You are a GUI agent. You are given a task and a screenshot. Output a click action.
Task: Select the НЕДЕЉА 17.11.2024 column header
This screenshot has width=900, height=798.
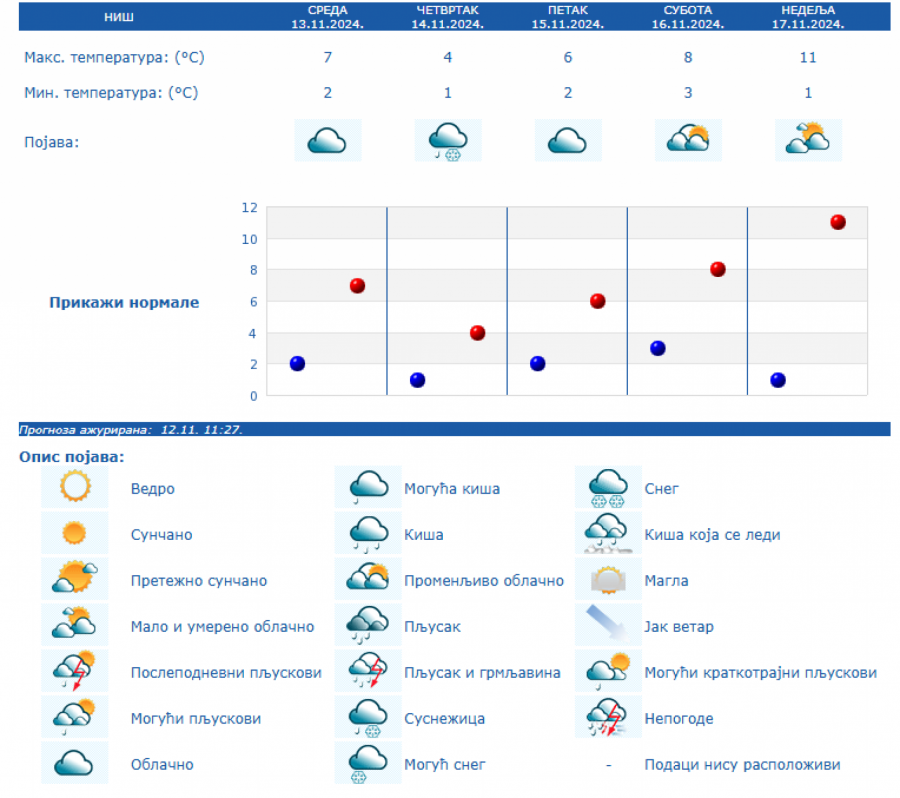click(808, 17)
